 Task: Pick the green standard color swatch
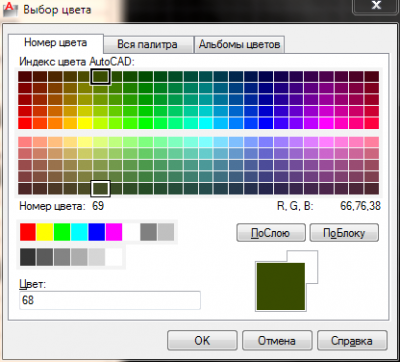[62, 232]
